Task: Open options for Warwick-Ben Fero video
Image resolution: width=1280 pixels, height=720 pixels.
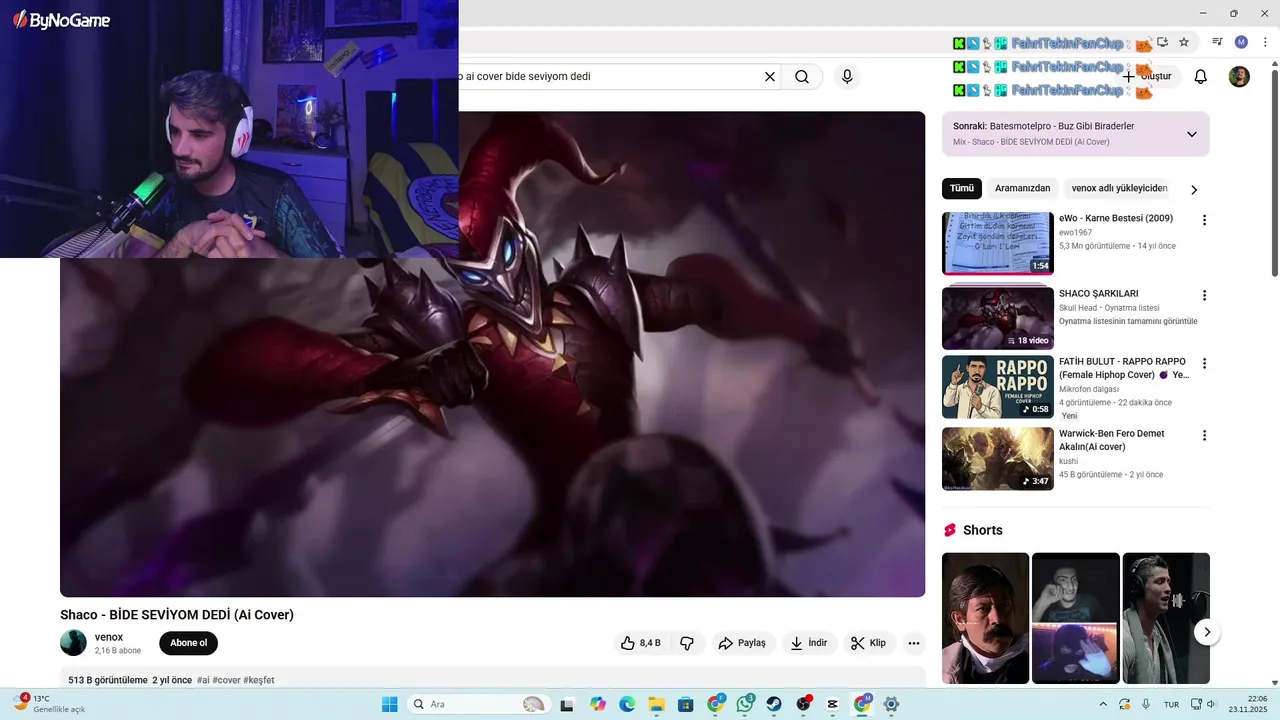Action: pos(1204,436)
